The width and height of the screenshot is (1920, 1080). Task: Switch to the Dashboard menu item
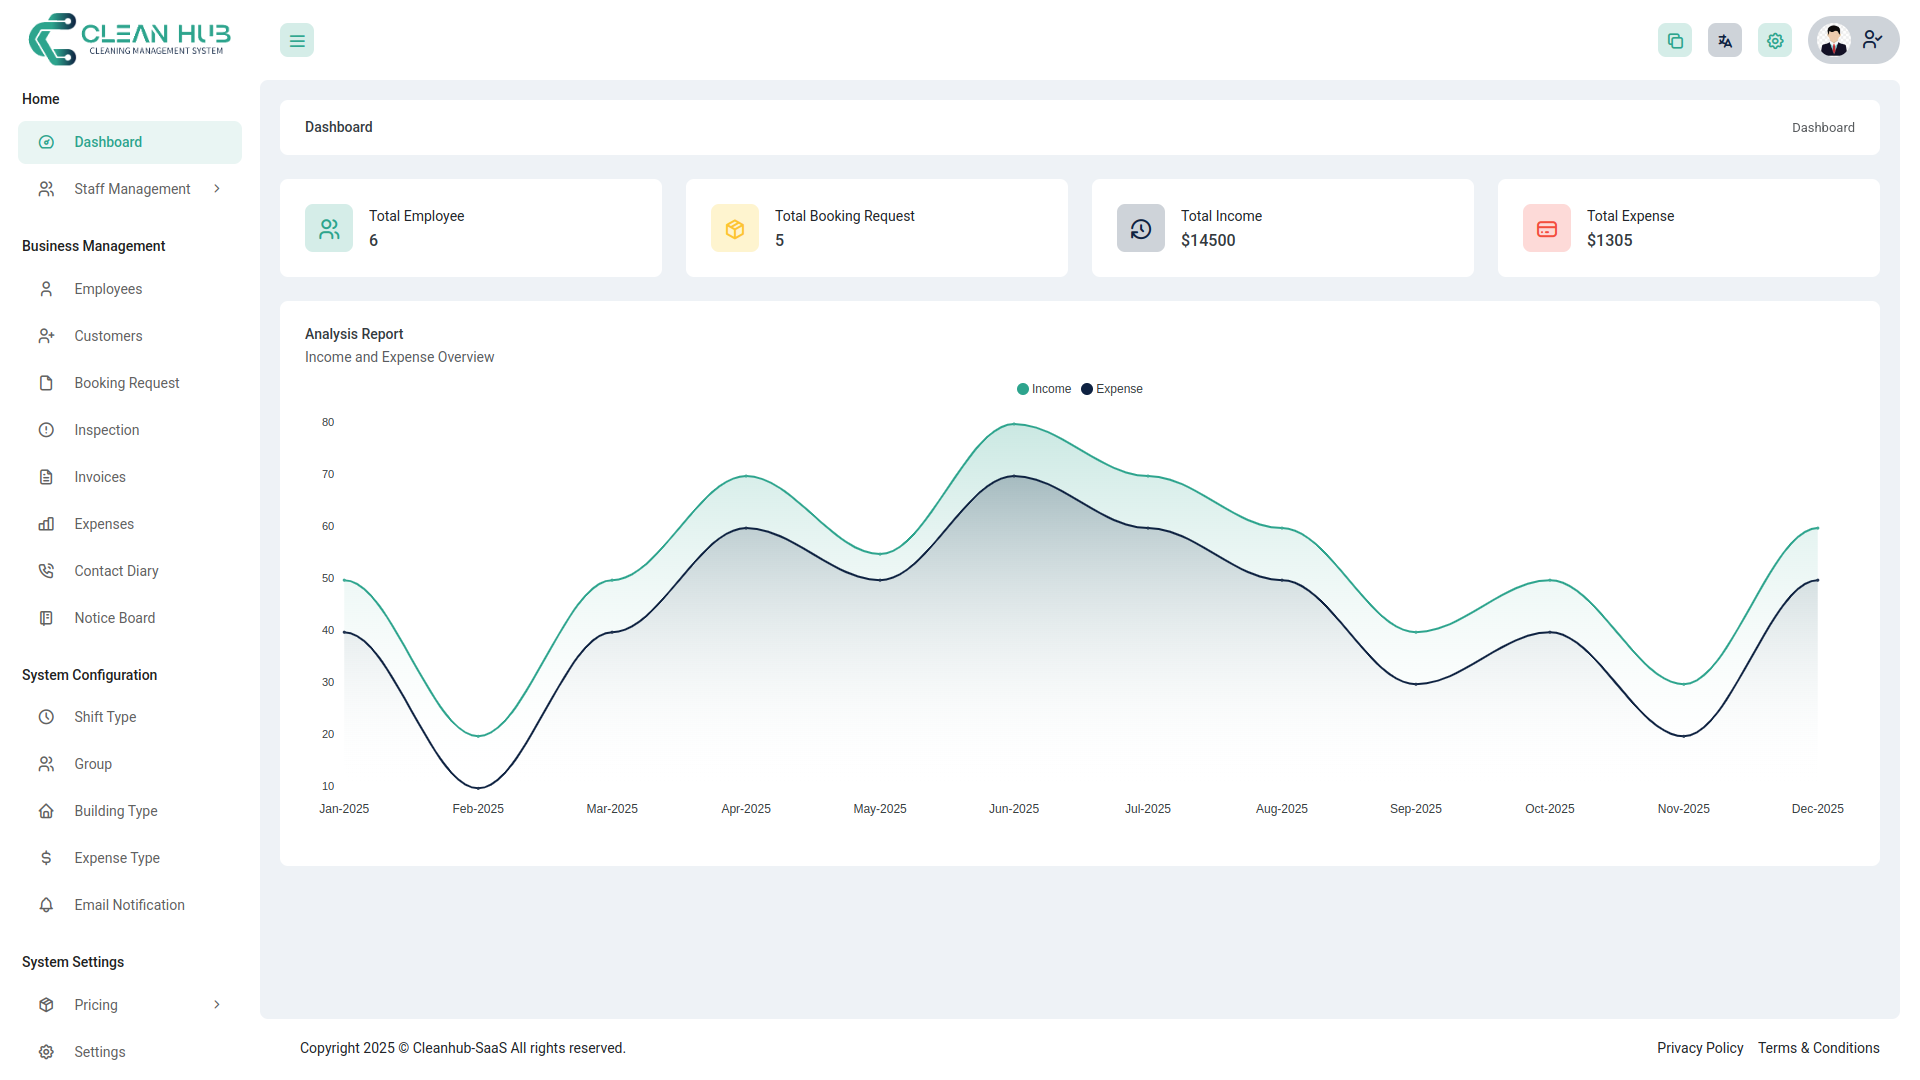click(109, 142)
